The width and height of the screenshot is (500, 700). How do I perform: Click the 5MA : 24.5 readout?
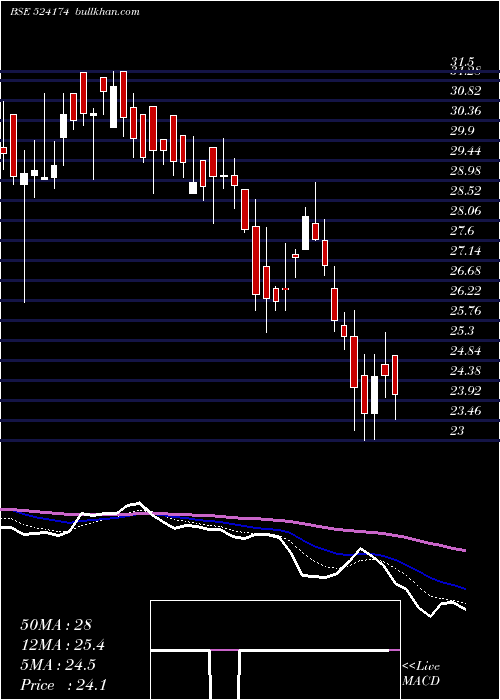[x=58, y=665]
